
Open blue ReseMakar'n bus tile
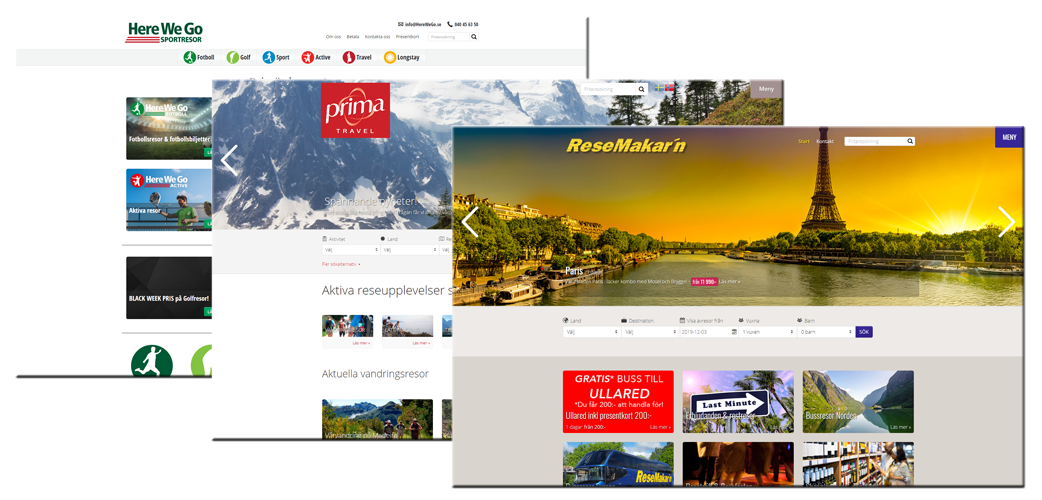coord(618,463)
